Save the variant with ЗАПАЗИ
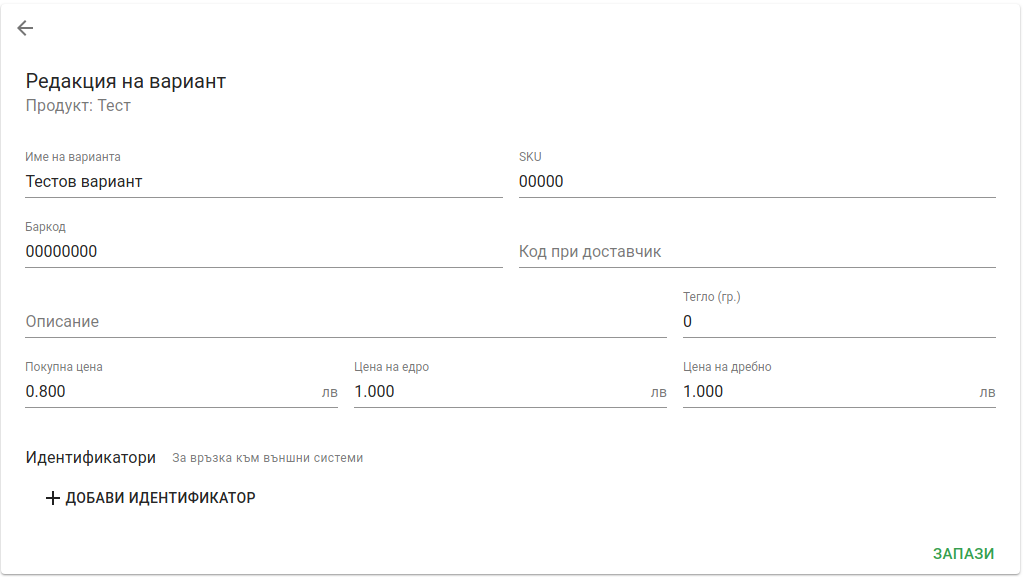The height and width of the screenshot is (577, 1025). (x=963, y=553)
